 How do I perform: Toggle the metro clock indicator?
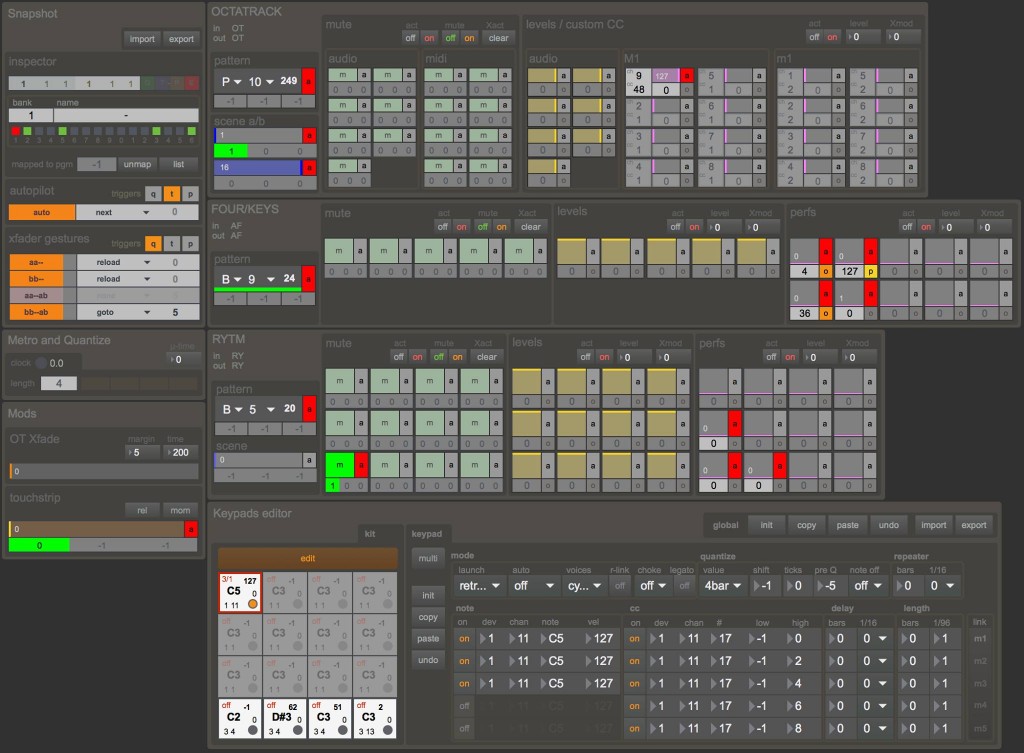[43, 363]
